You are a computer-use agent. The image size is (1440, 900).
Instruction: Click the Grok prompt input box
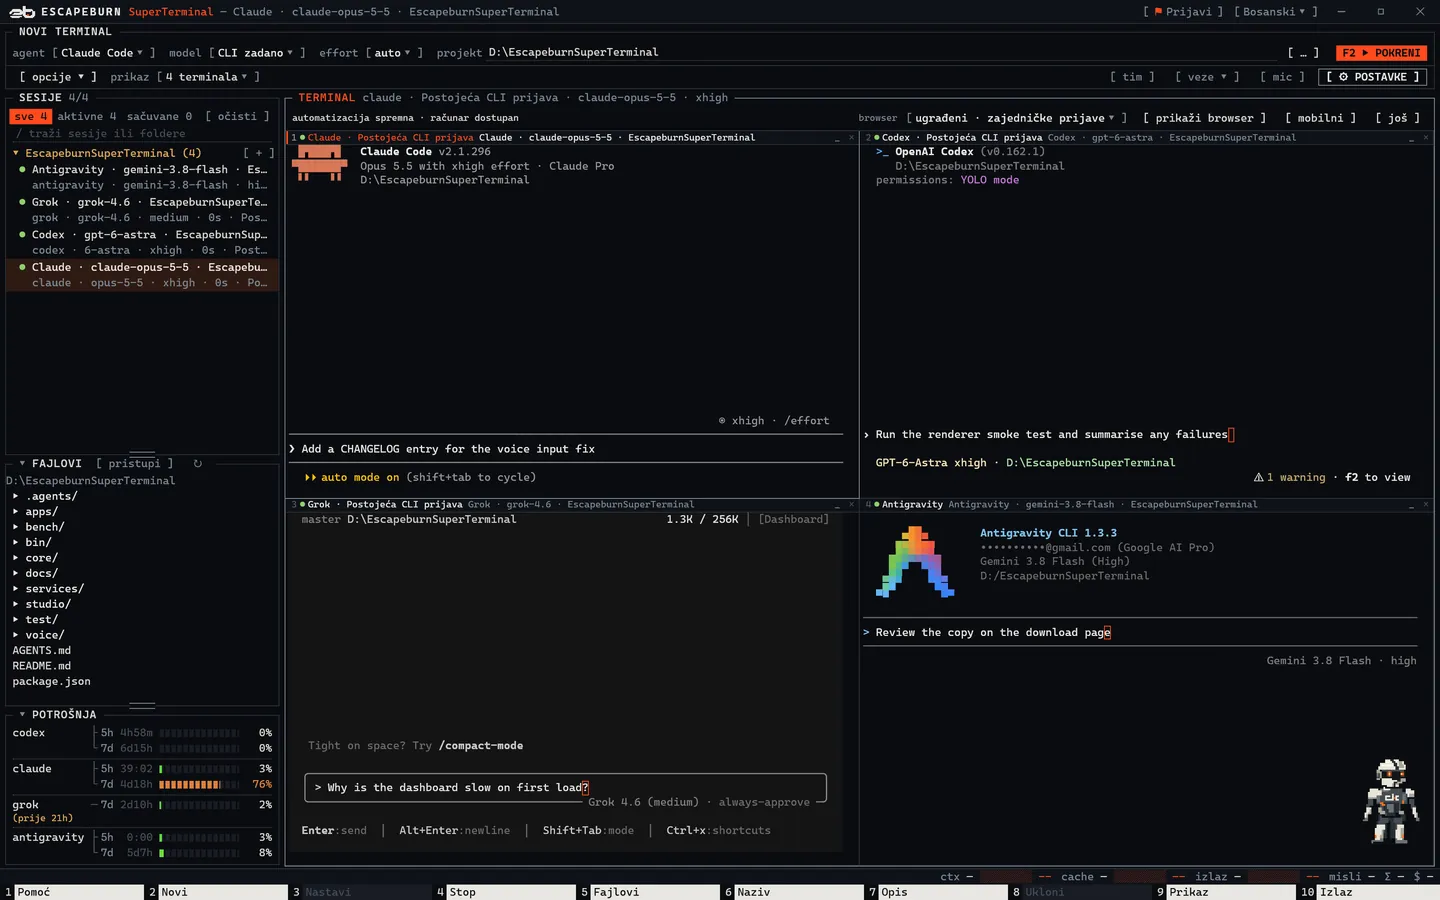click(565, 788)
